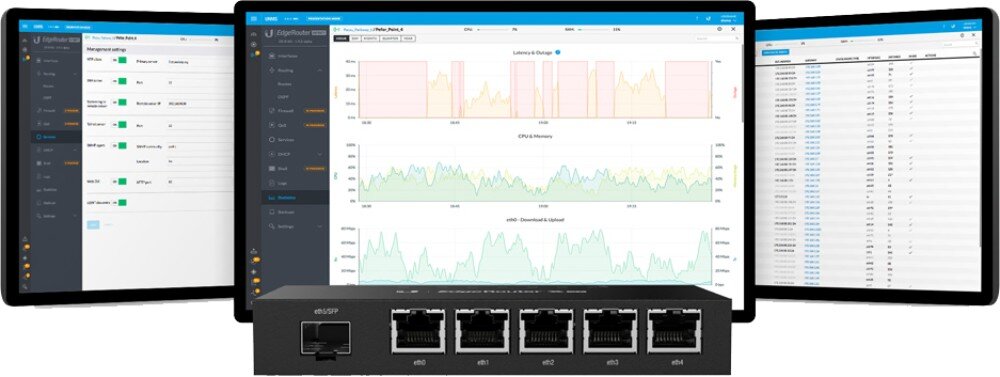The width and height of the screenshot is (1000, 377).
Task: Open the hamburger menu on the center monitor
Action: click(254, 18)
